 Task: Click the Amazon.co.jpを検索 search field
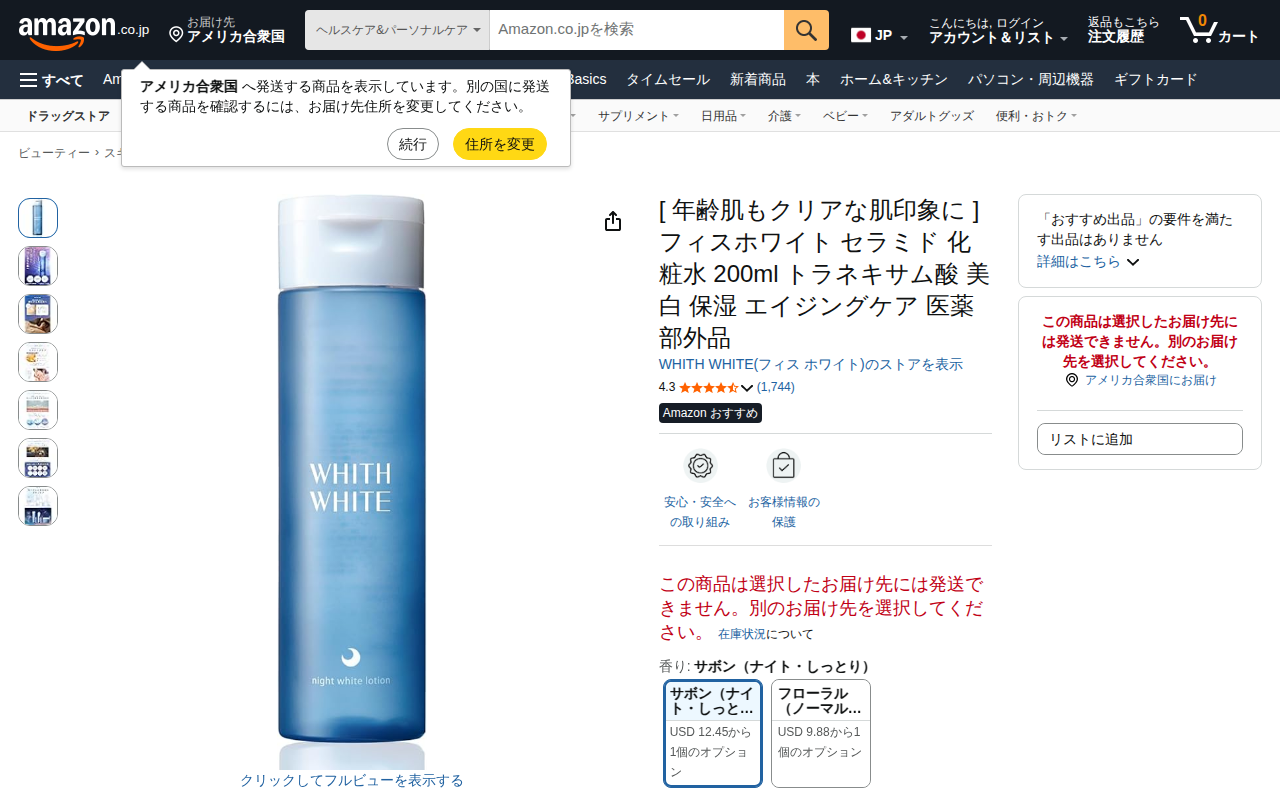point(637,30)
